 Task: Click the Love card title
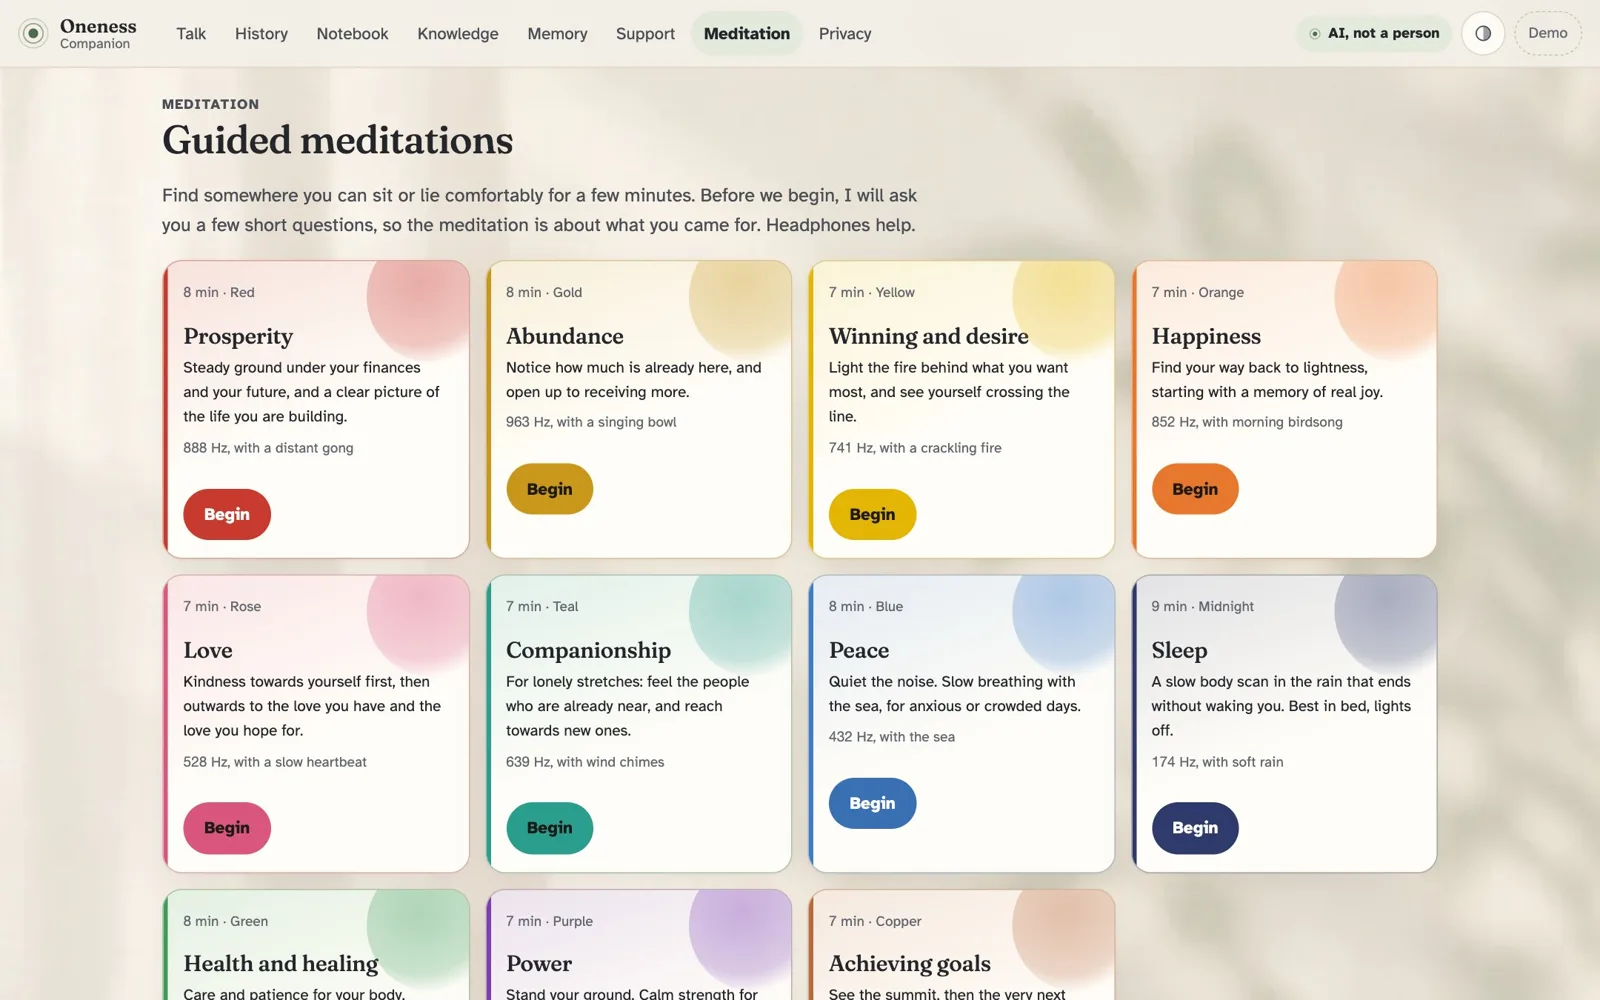click(x=208, y=650)
